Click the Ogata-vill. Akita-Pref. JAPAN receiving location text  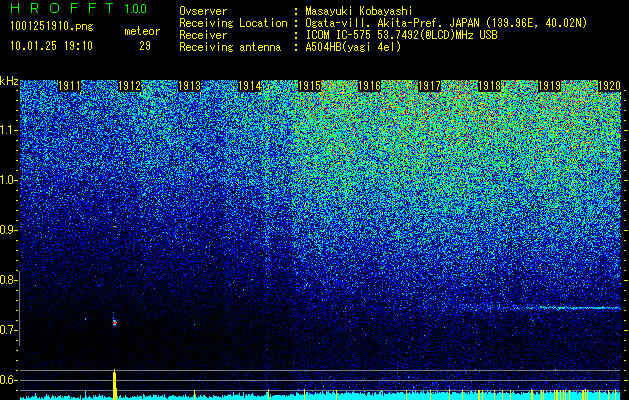click(x=446, y=23)
